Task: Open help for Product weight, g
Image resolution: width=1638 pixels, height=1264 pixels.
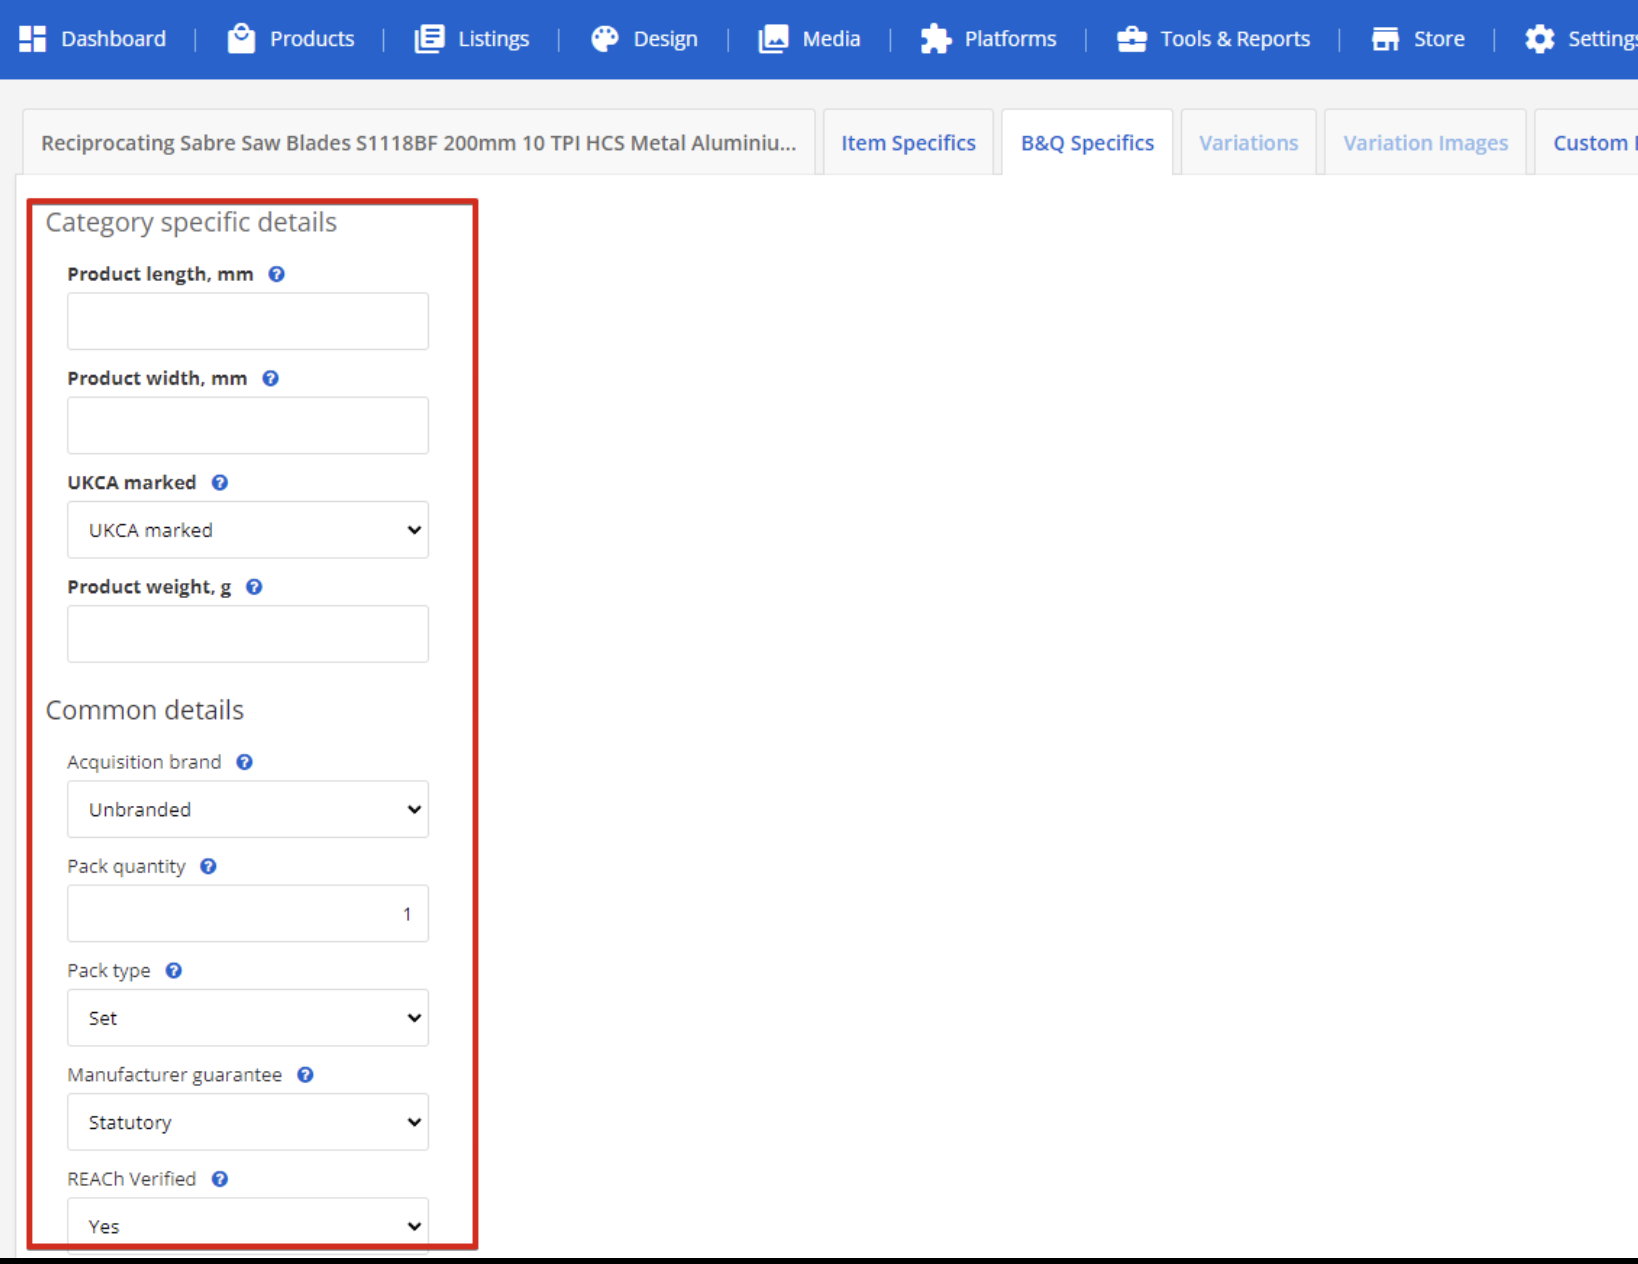Action: point(254,587)
